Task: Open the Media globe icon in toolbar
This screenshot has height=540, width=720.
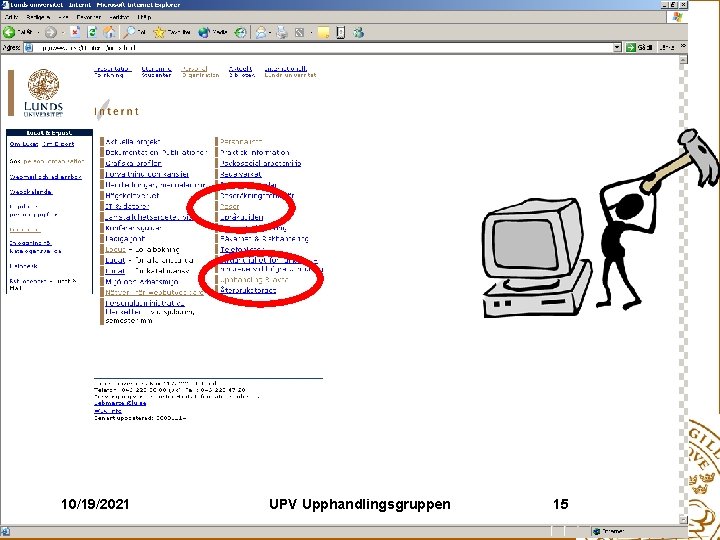Action: (x=203, y=32)
